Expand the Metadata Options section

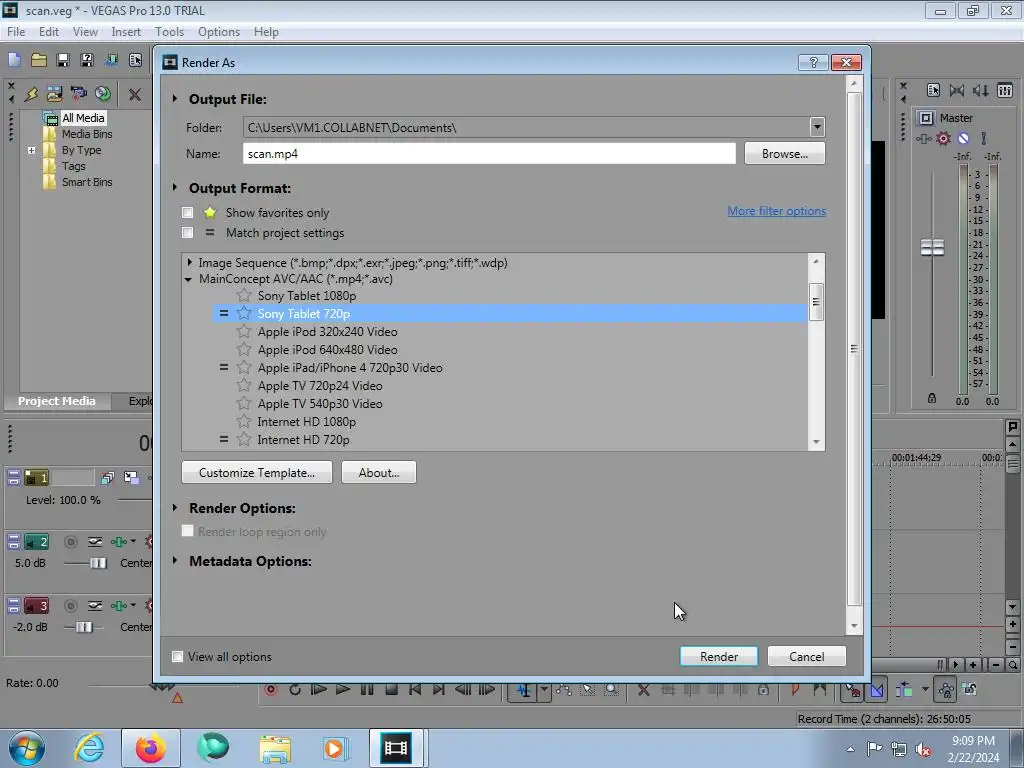[x=175, y=560]
